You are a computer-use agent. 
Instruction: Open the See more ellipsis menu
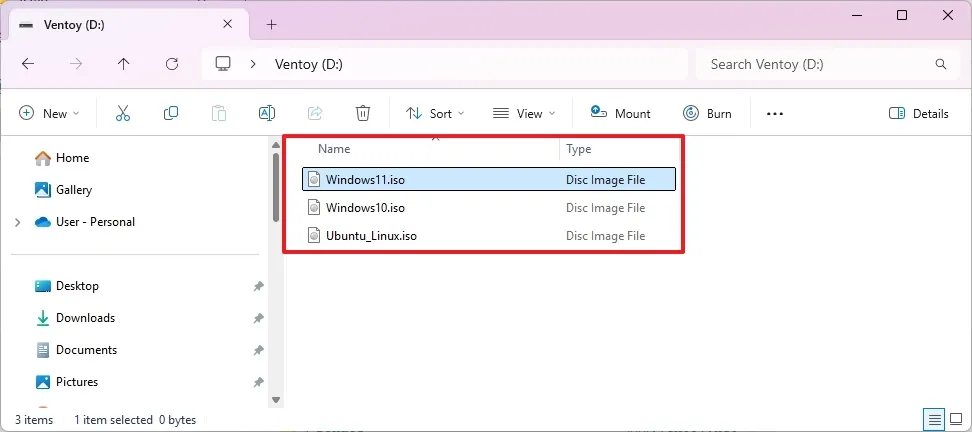(775, 113)
